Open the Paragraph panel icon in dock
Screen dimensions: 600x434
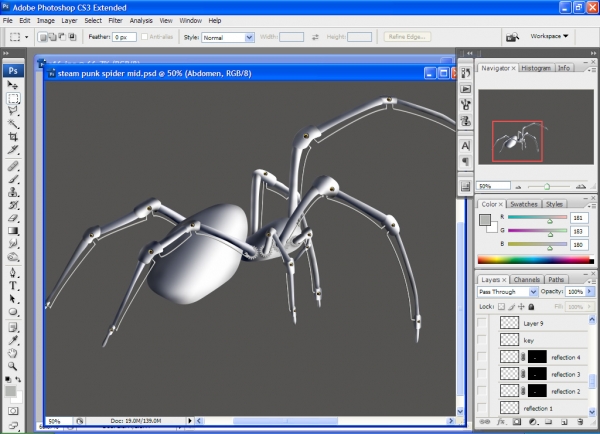pyautogui.click(x=465, y=162)
